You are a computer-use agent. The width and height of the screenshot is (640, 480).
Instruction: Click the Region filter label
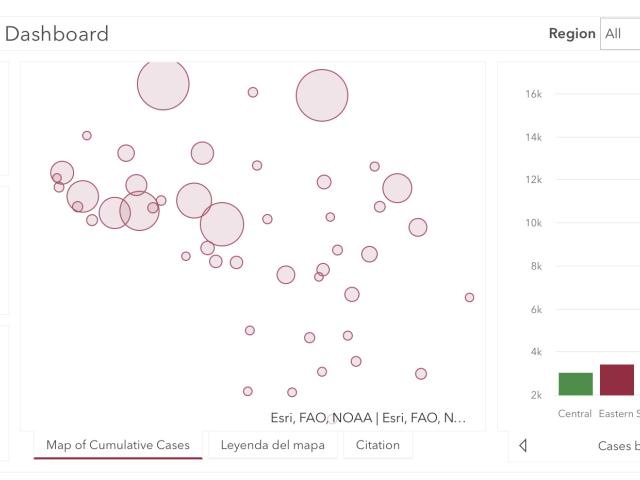coord(572,33)
